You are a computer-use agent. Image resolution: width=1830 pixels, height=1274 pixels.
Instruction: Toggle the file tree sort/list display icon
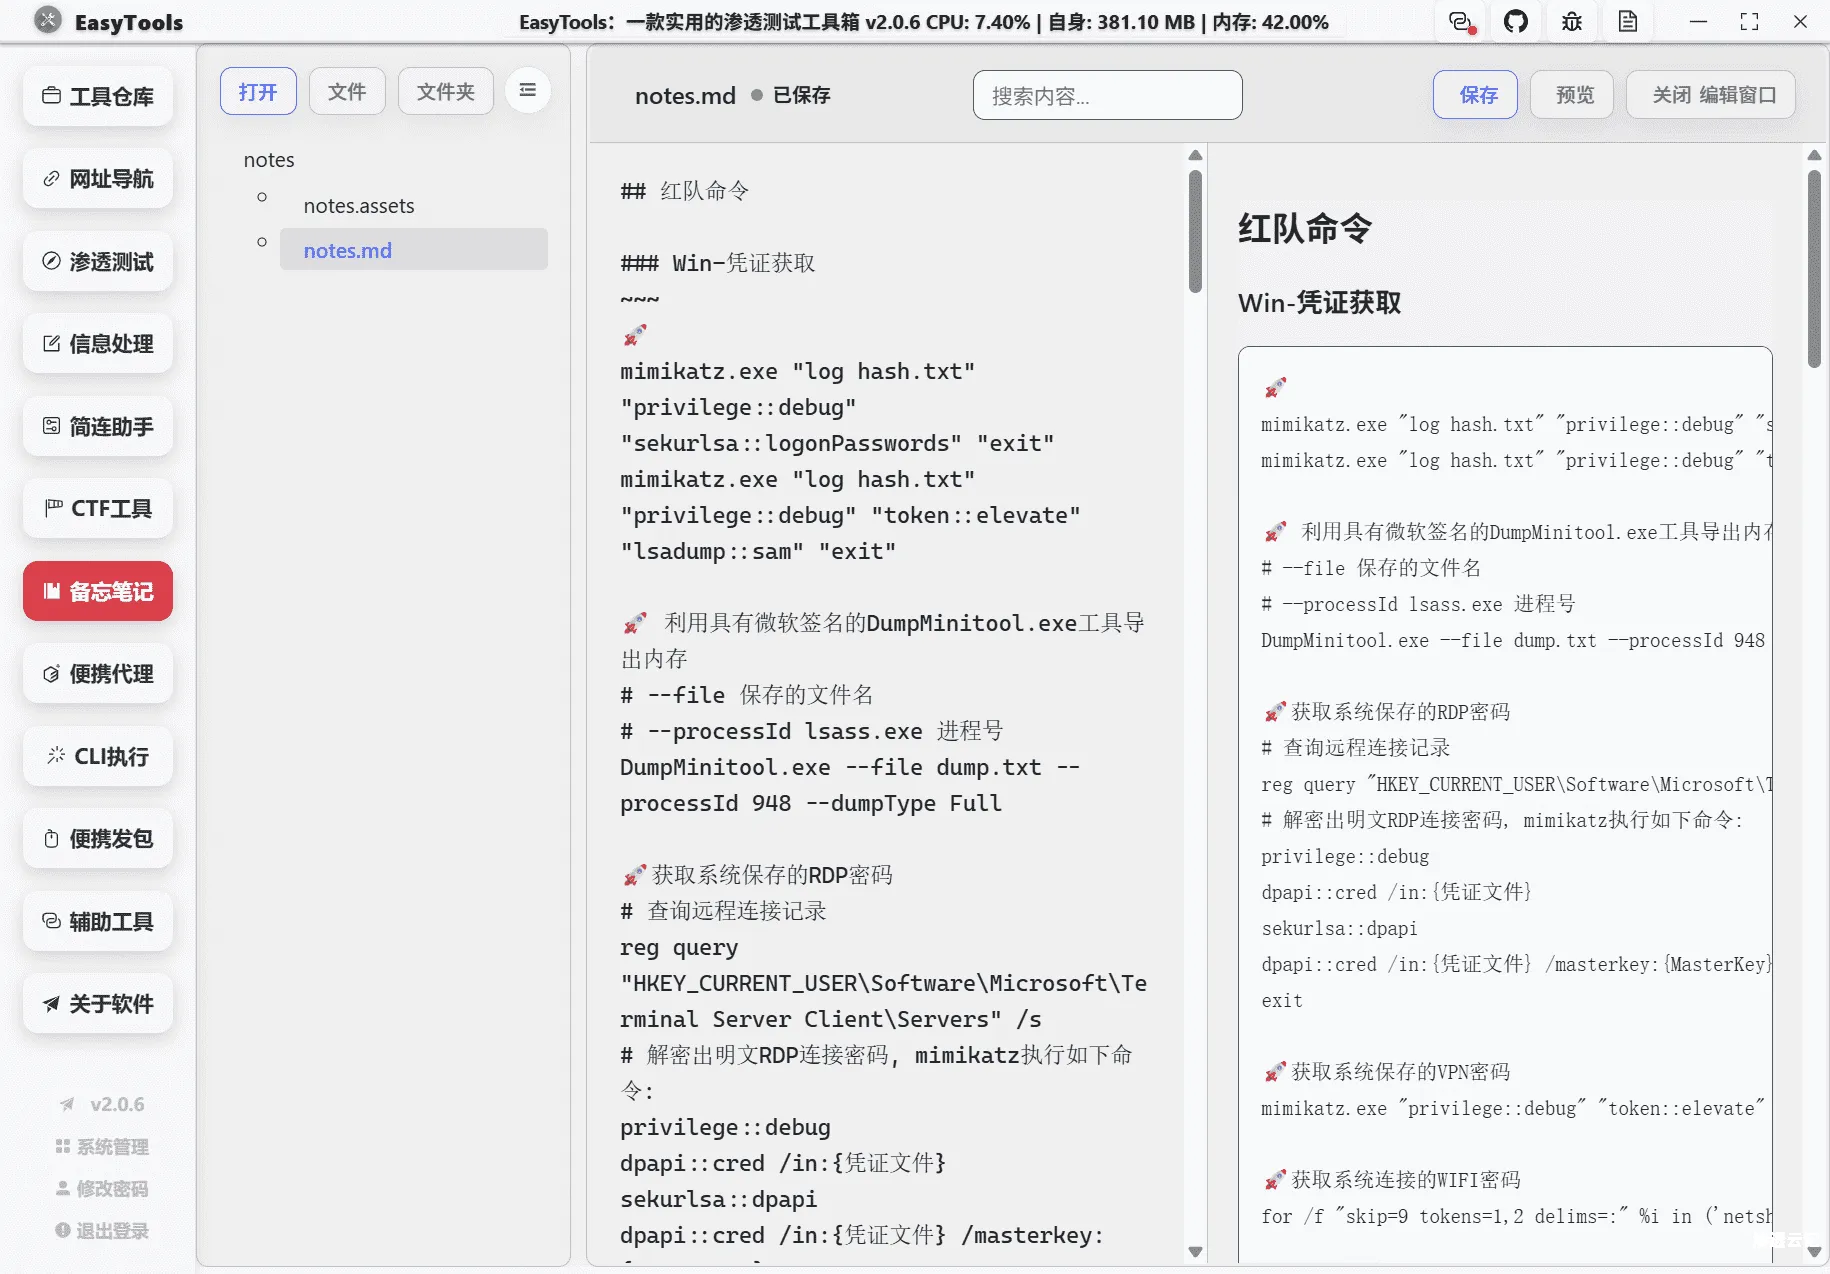(x=528, y=90)
